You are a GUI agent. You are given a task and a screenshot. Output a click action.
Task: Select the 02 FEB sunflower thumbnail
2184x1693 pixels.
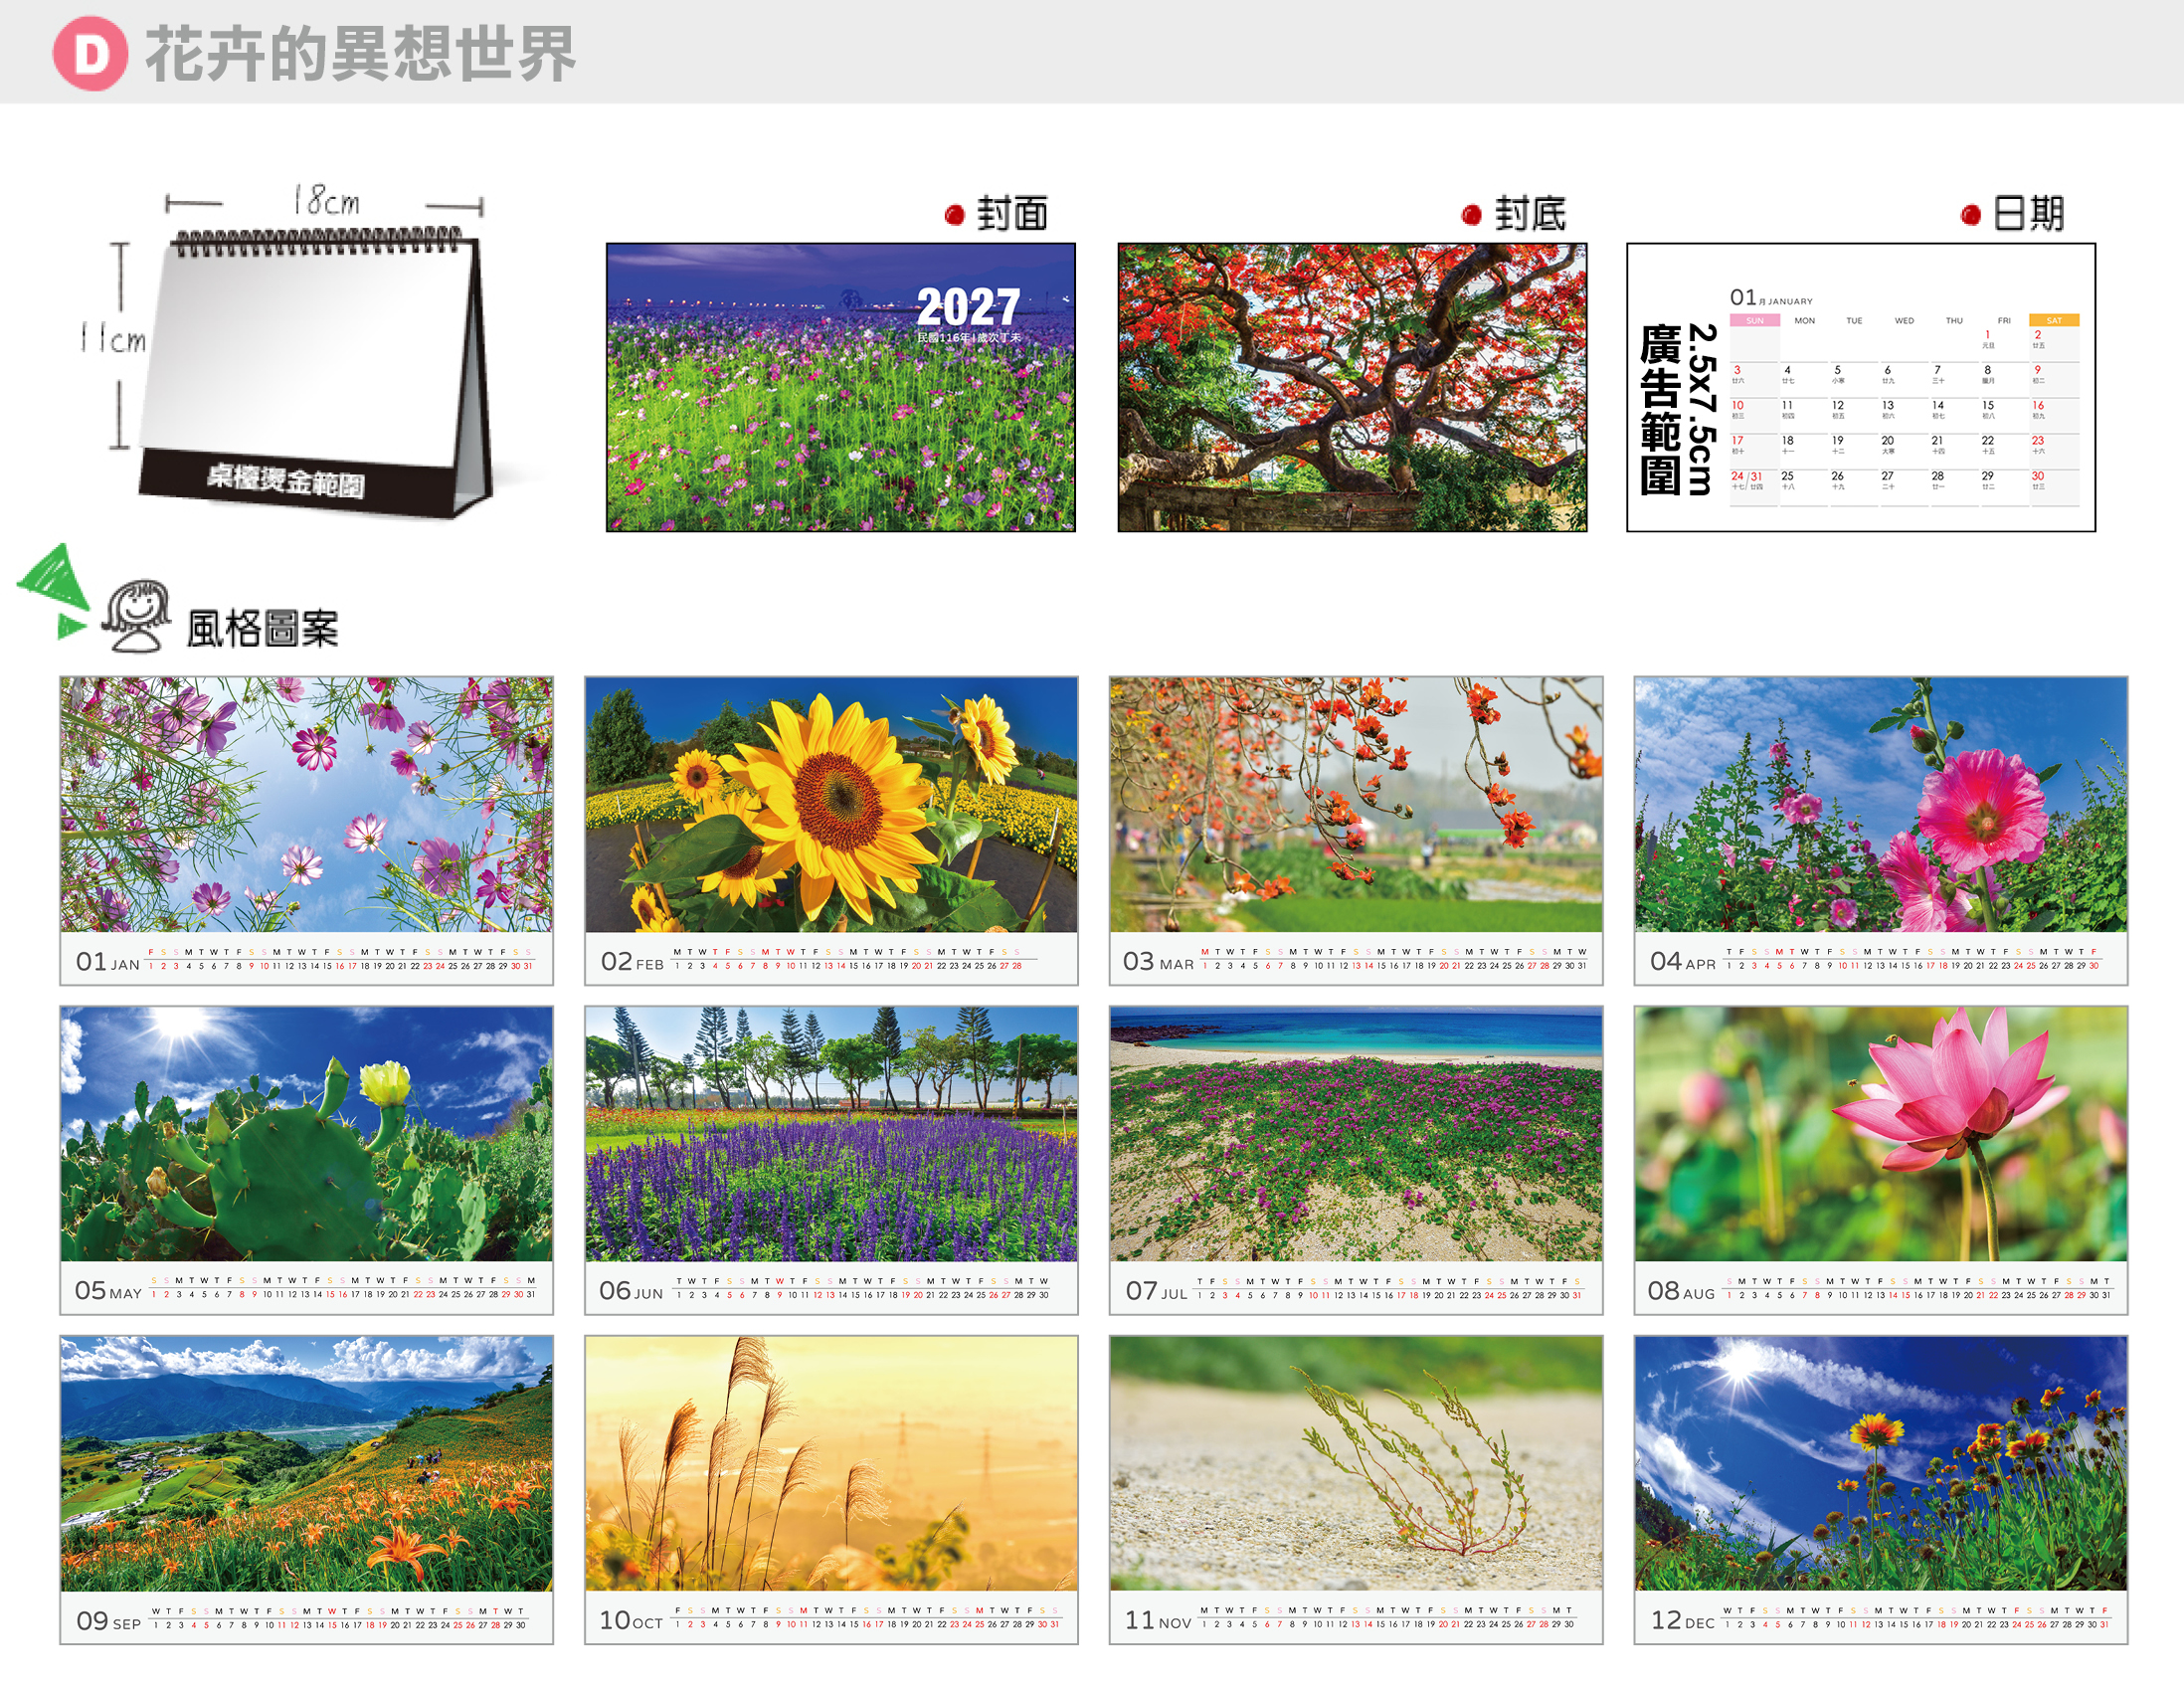[x=831, y=831]
